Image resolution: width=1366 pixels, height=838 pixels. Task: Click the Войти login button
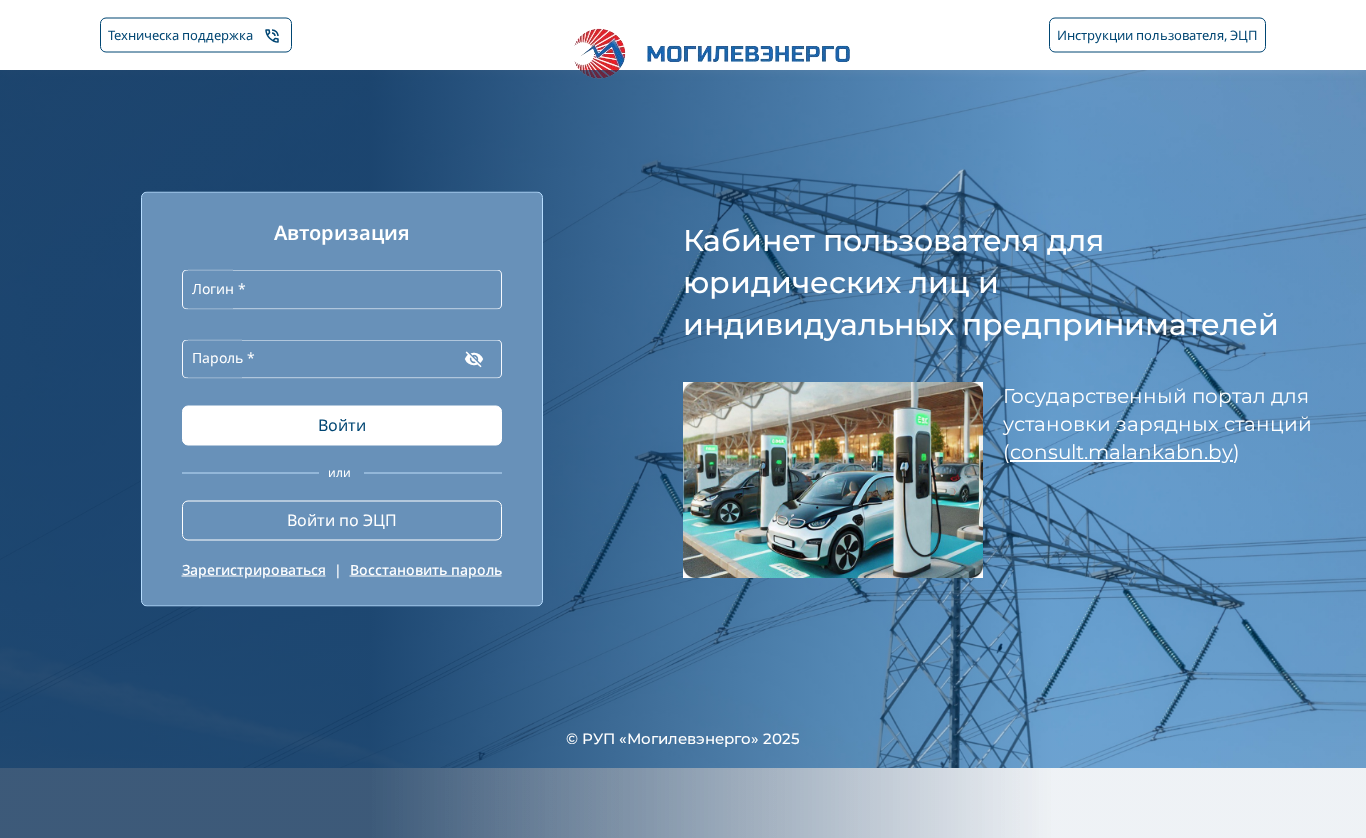pos(342,425)
